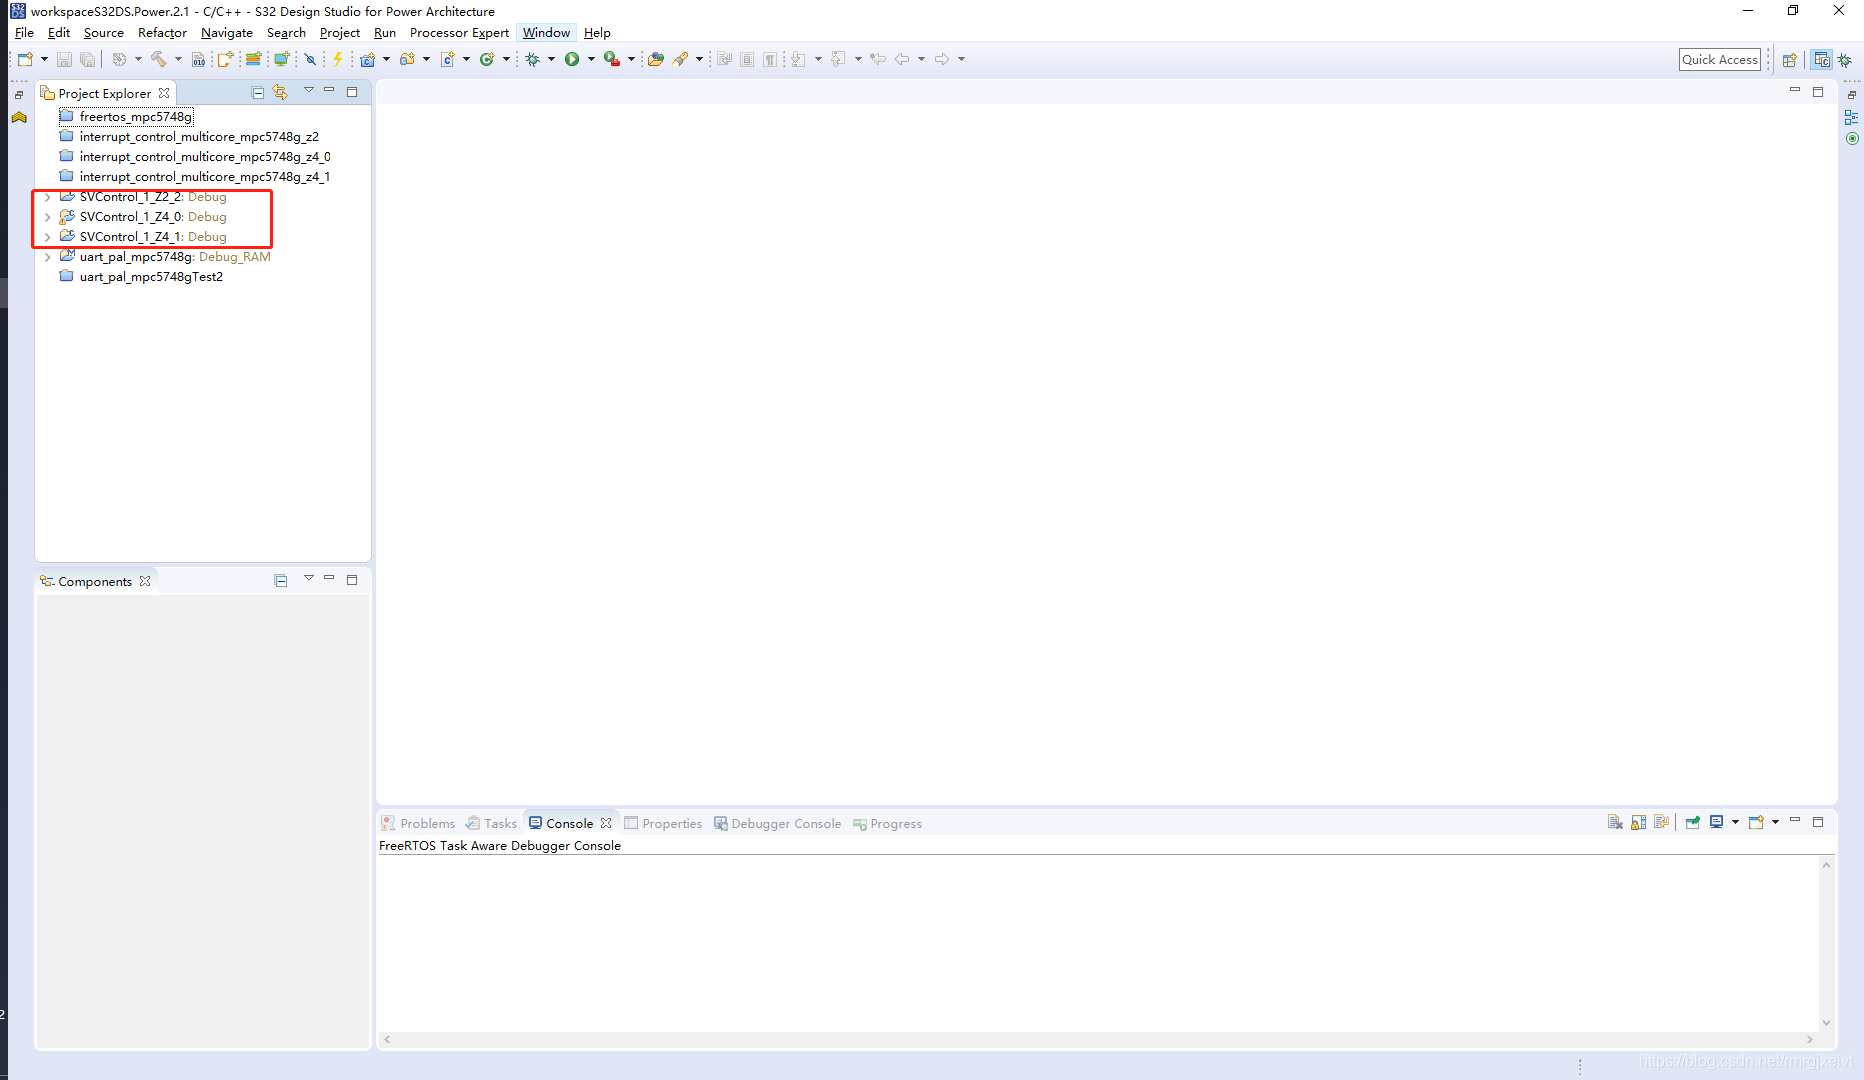This screenshot has height=1080, width=1864.
Task: Close the Project Explorer tab
Action: pos(164,93)
